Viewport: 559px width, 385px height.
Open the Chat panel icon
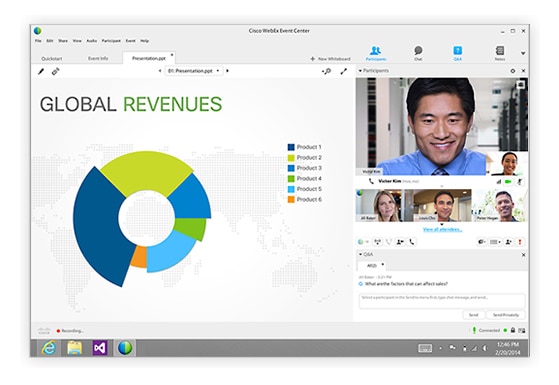pos(418,53)
